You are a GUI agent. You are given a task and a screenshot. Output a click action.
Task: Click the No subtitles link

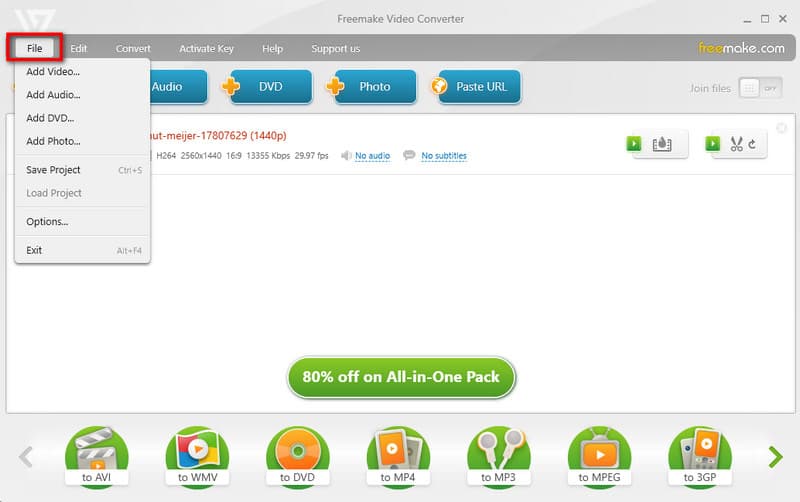click(x=444, y=156)
